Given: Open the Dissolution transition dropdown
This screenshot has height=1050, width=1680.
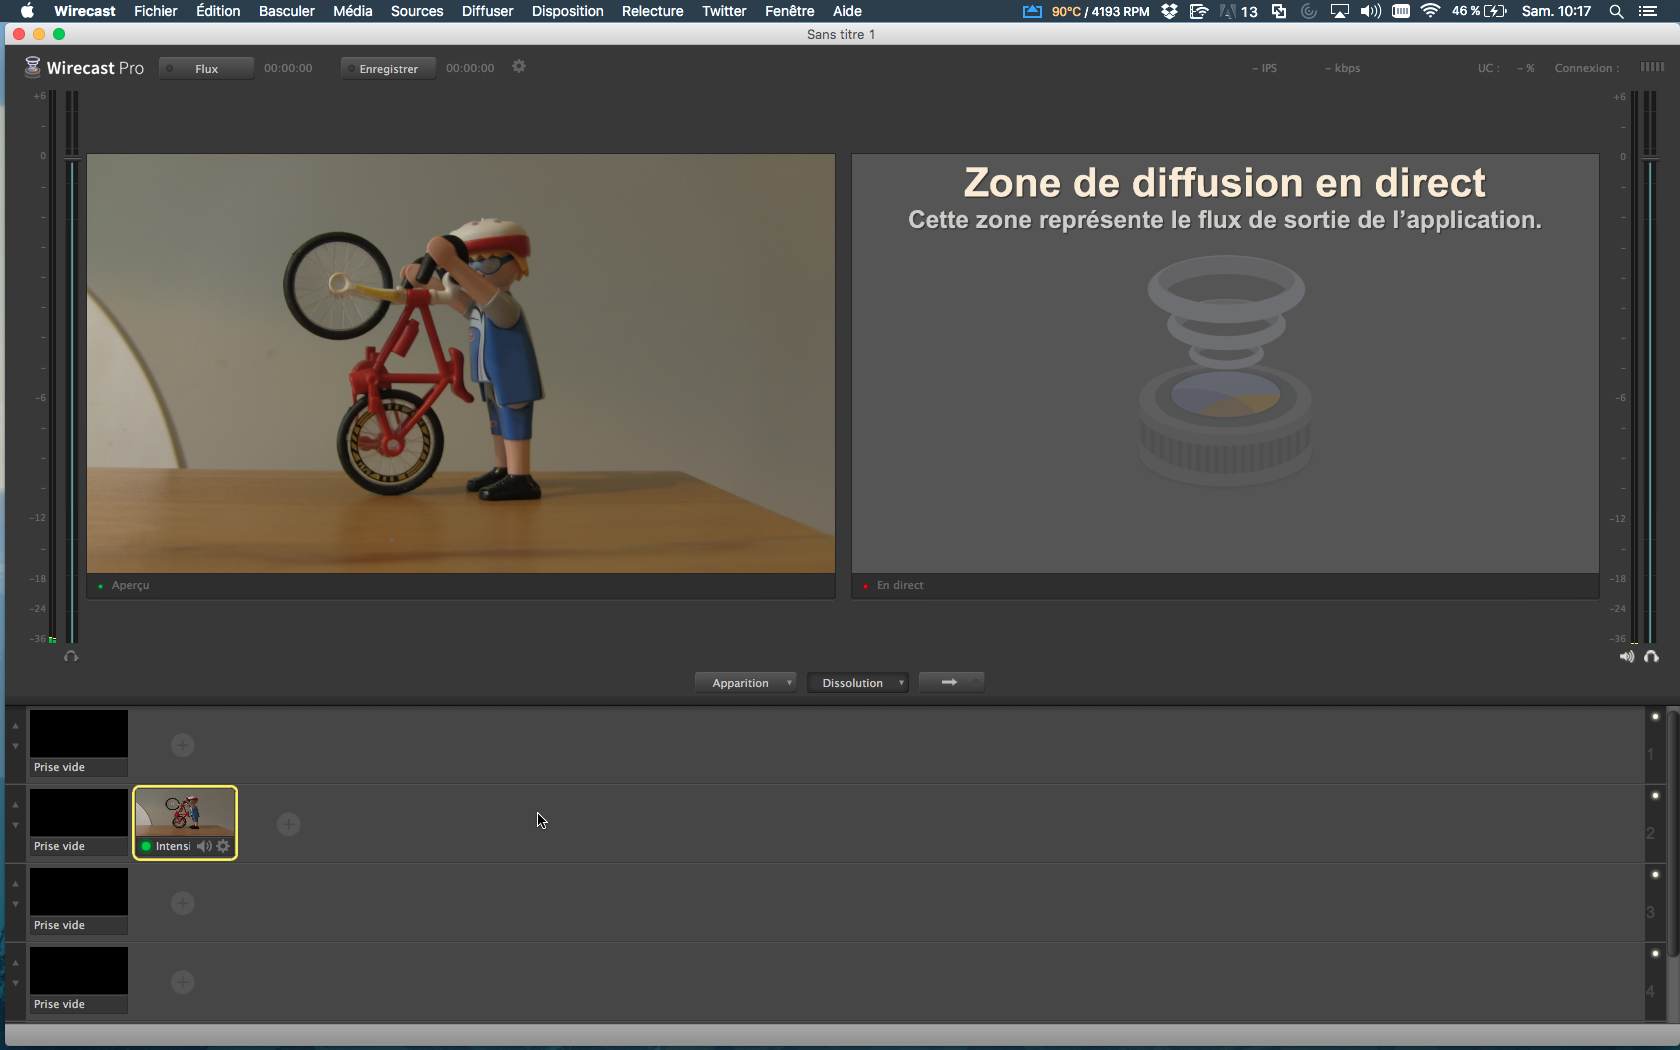Looking at the screenshot, I should 858,683.
